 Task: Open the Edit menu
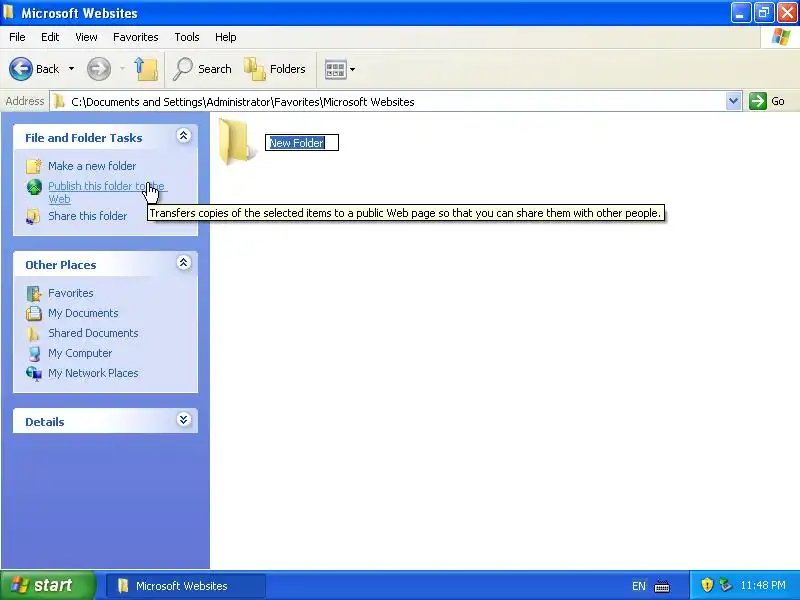[50, 37]
